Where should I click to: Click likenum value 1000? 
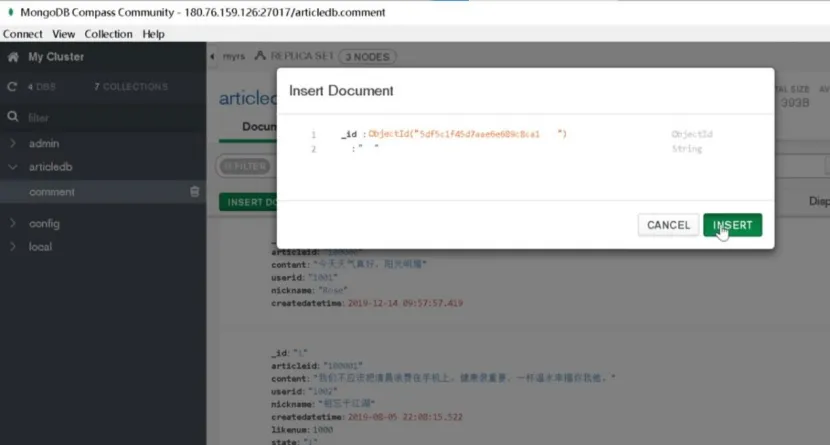[x=322, y=430]
